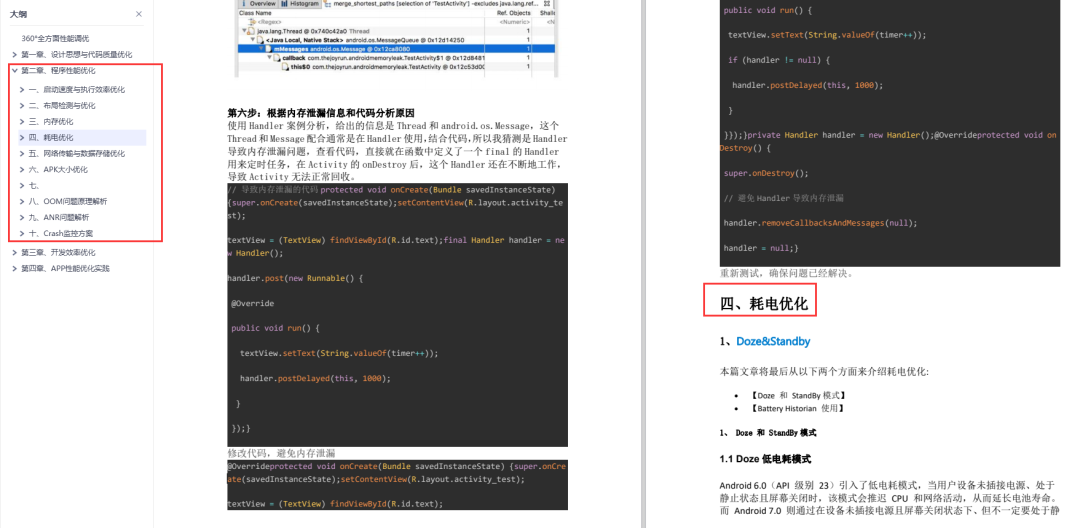1080x528 pixels.
Task: Click bullet 【Battery Historian 使用】
Action: coord(797,408)
